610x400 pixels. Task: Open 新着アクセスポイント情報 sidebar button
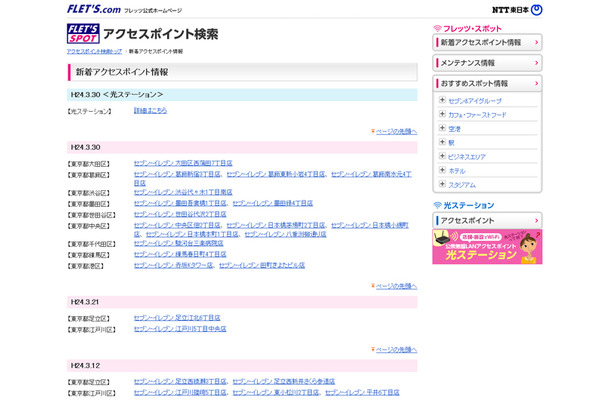487,42
